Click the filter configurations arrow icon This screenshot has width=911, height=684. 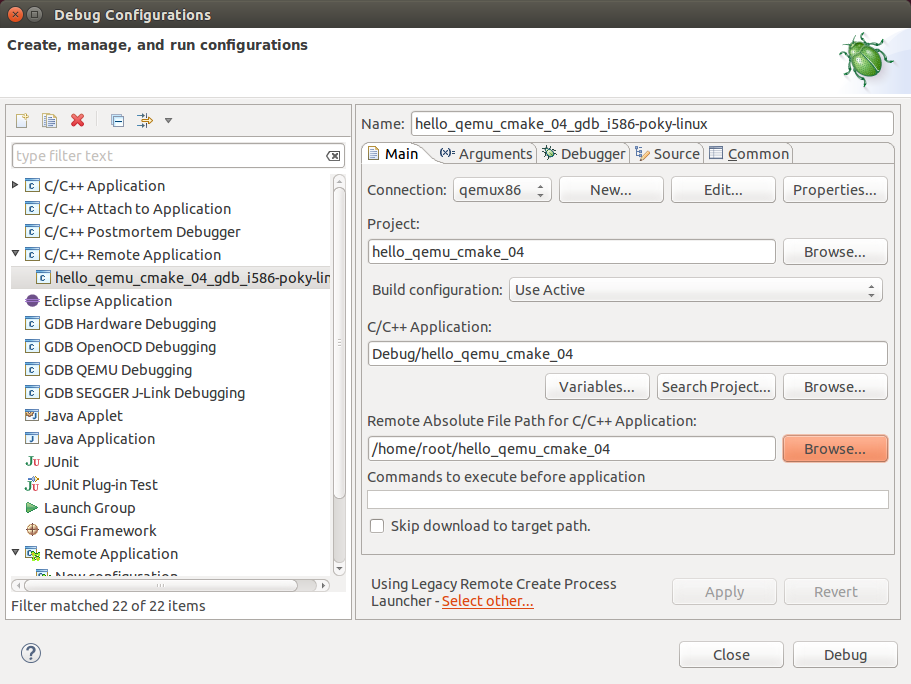coord(145,121)
